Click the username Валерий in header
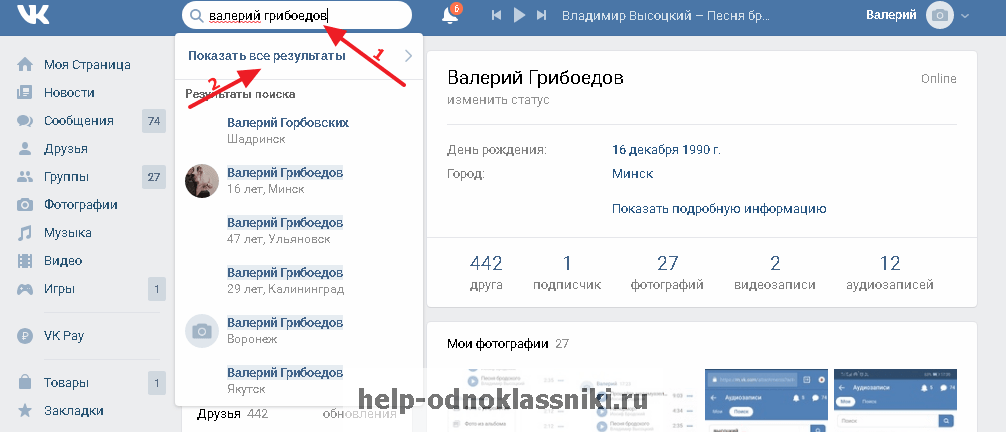Image resolution: width=1006 pixels, height=432 pixels. point(891,15)
